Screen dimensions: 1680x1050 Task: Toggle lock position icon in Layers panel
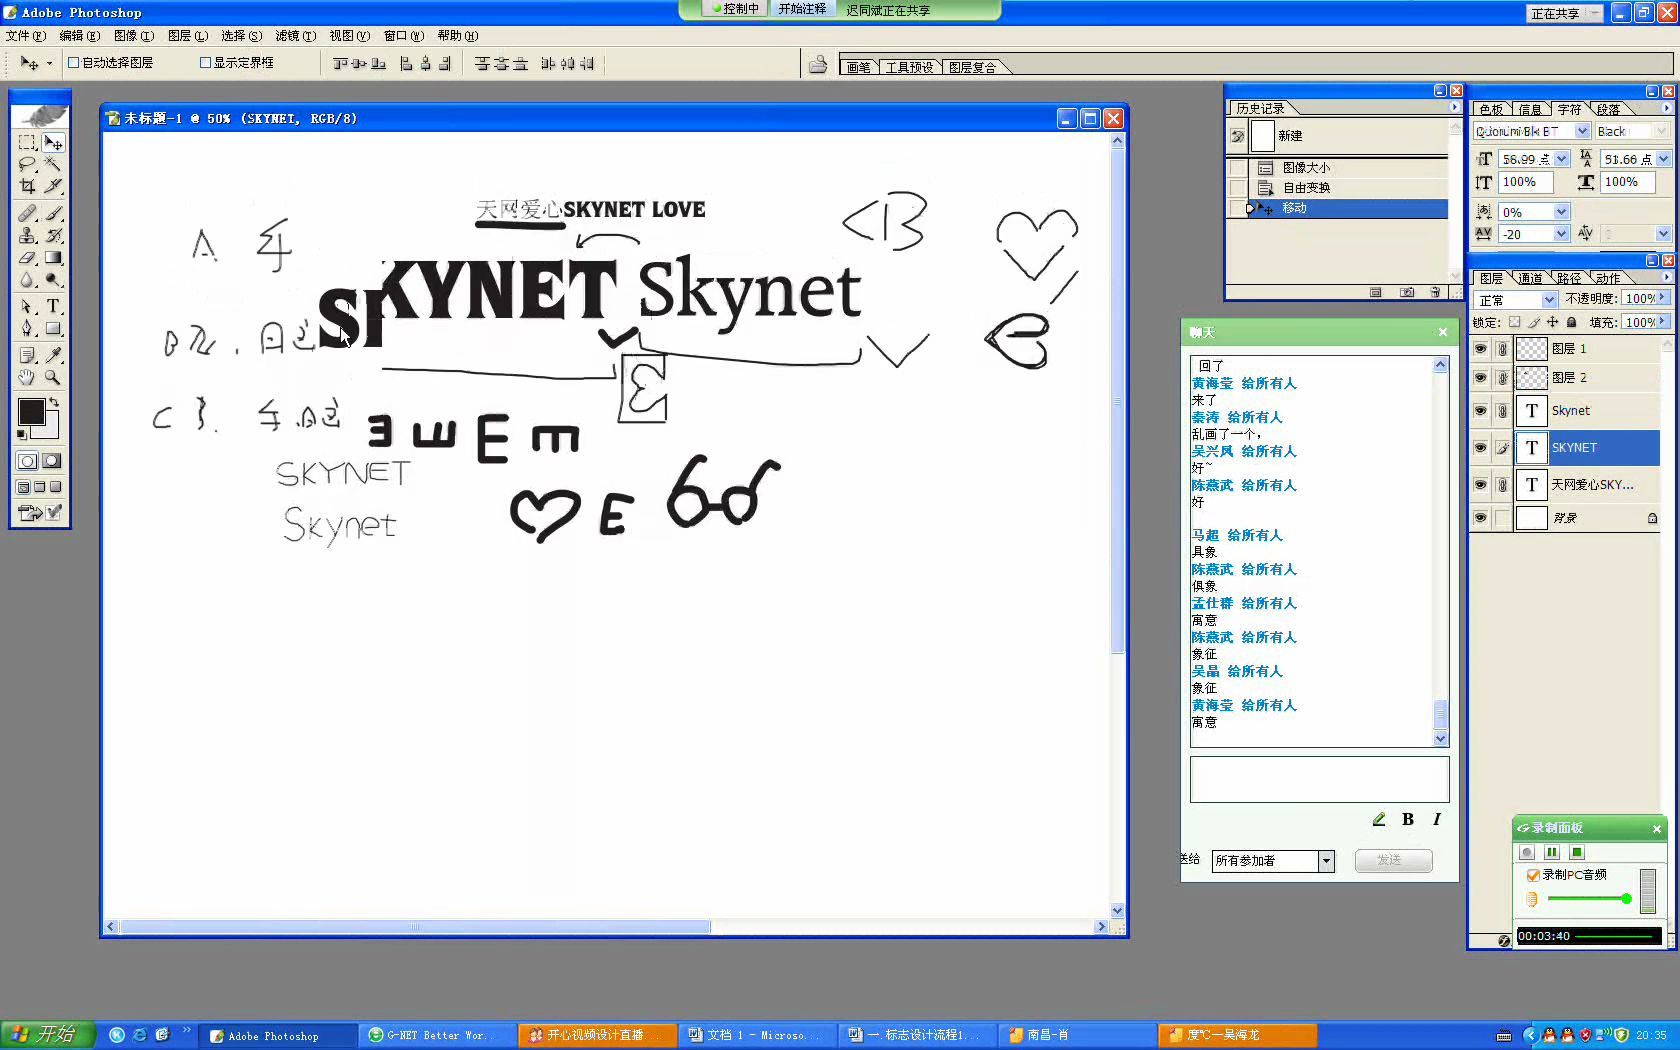coord(1552,322)
